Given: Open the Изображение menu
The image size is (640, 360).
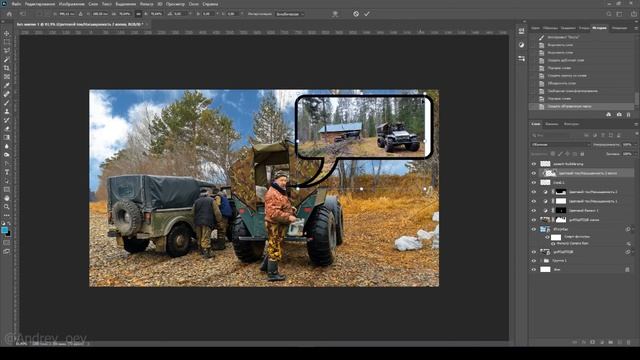Looking at the screenshot, I should point(71,4).
